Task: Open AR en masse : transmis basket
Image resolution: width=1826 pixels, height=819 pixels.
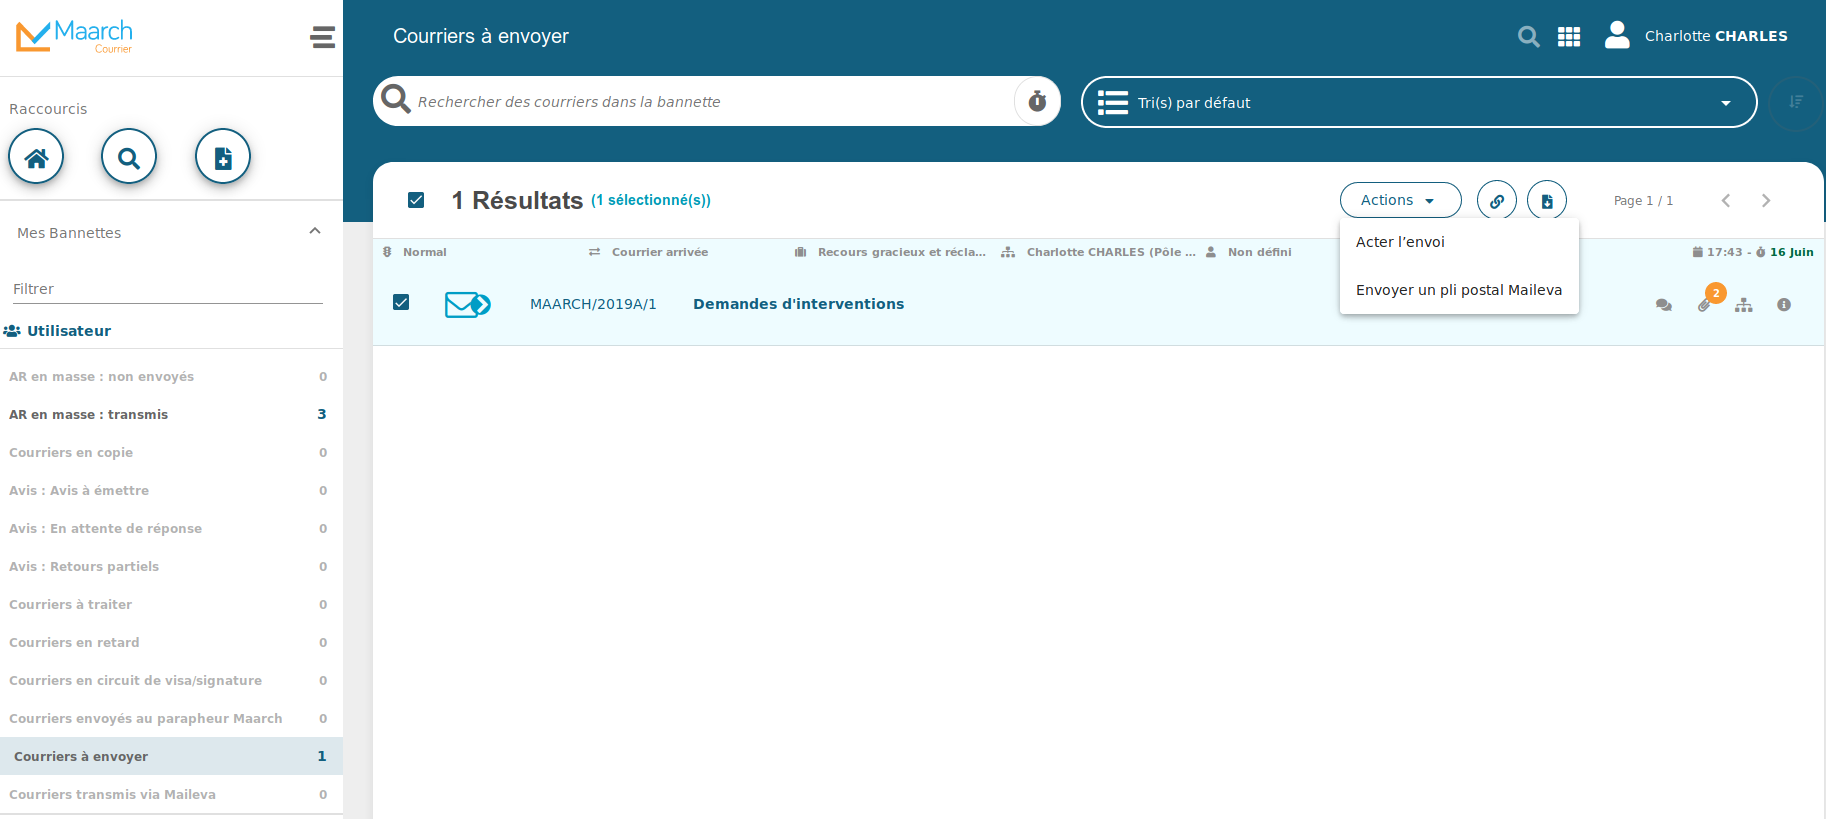Action: pyautogui.click(x=171, y=415)
